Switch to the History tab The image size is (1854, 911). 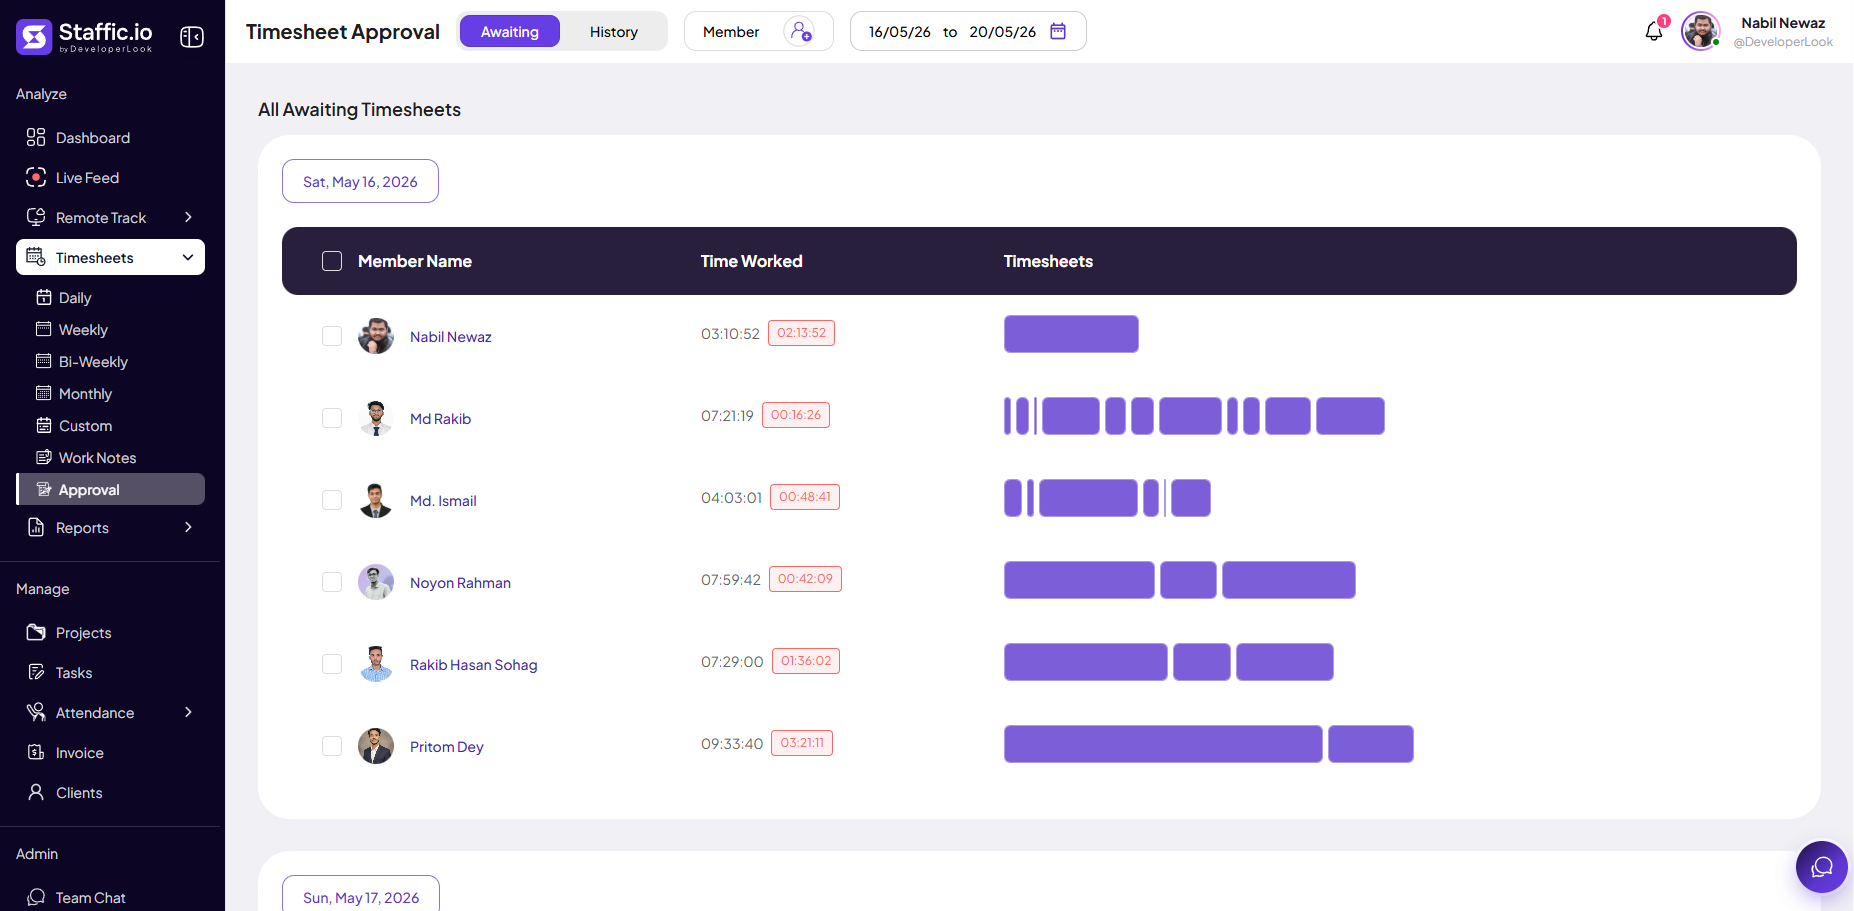614,31
